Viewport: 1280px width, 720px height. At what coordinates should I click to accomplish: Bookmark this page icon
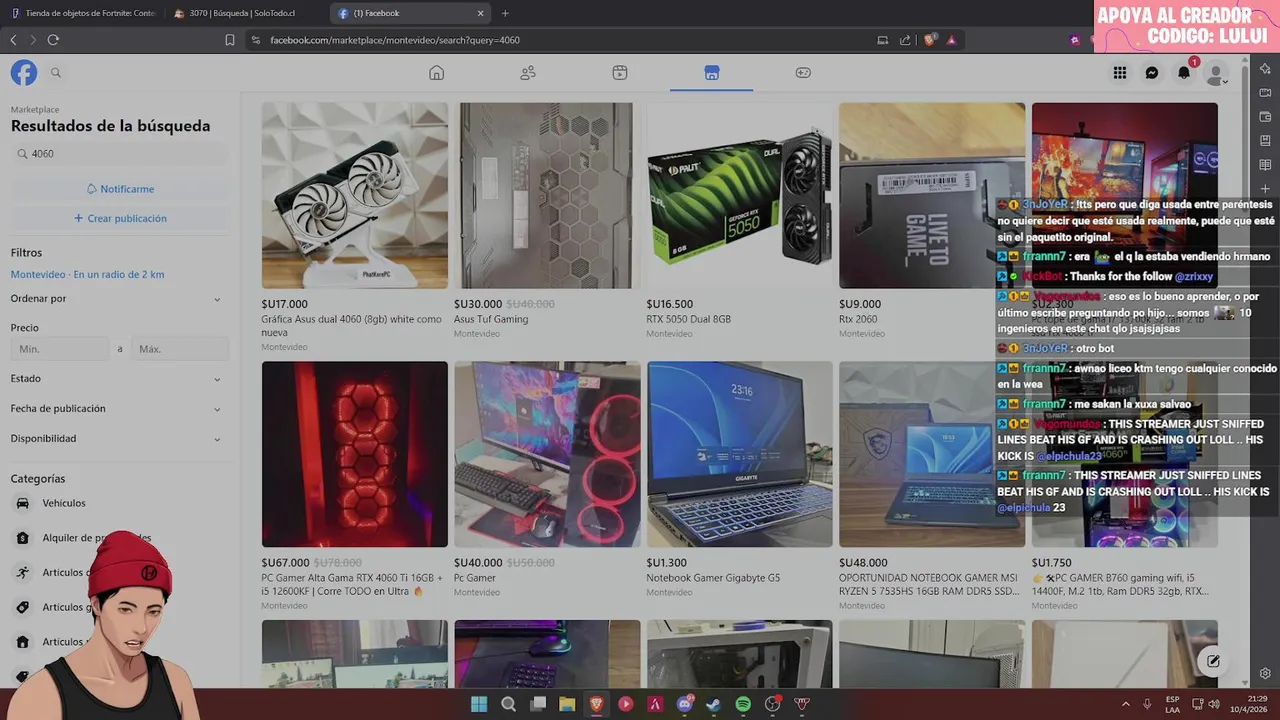[x=230, y=40]
